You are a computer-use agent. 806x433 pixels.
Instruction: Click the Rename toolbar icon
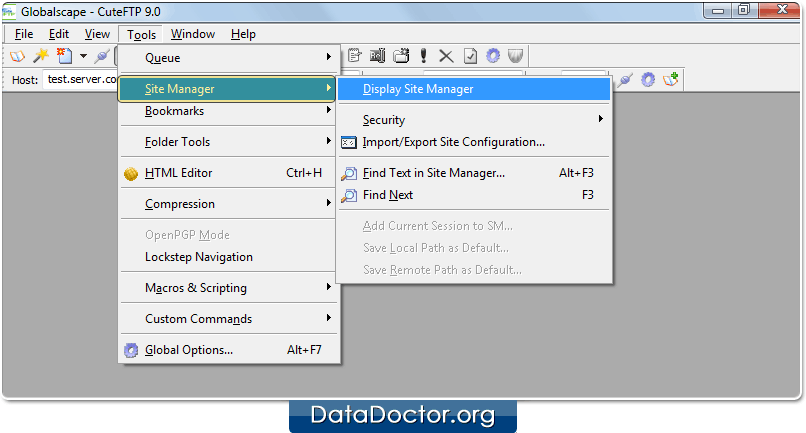pyautogui.click(x=378, y=56)
